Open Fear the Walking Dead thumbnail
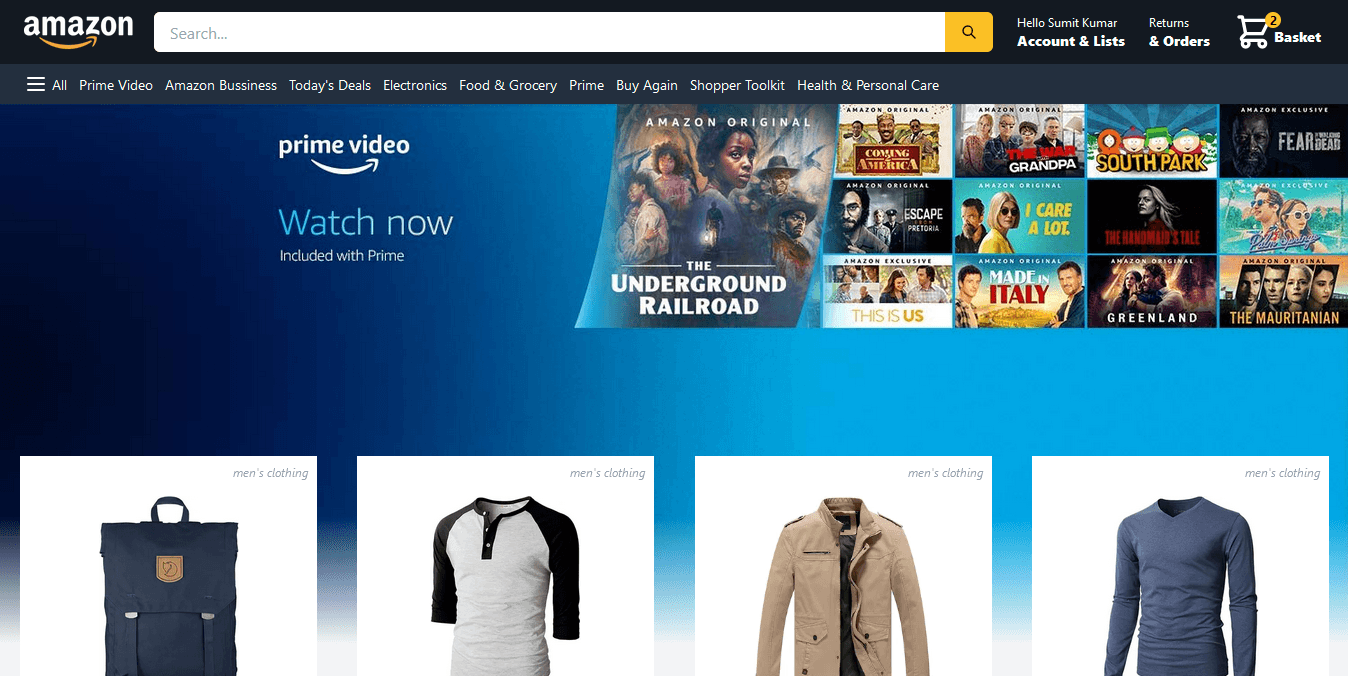1348x676 pixels. click(1284, 141)
